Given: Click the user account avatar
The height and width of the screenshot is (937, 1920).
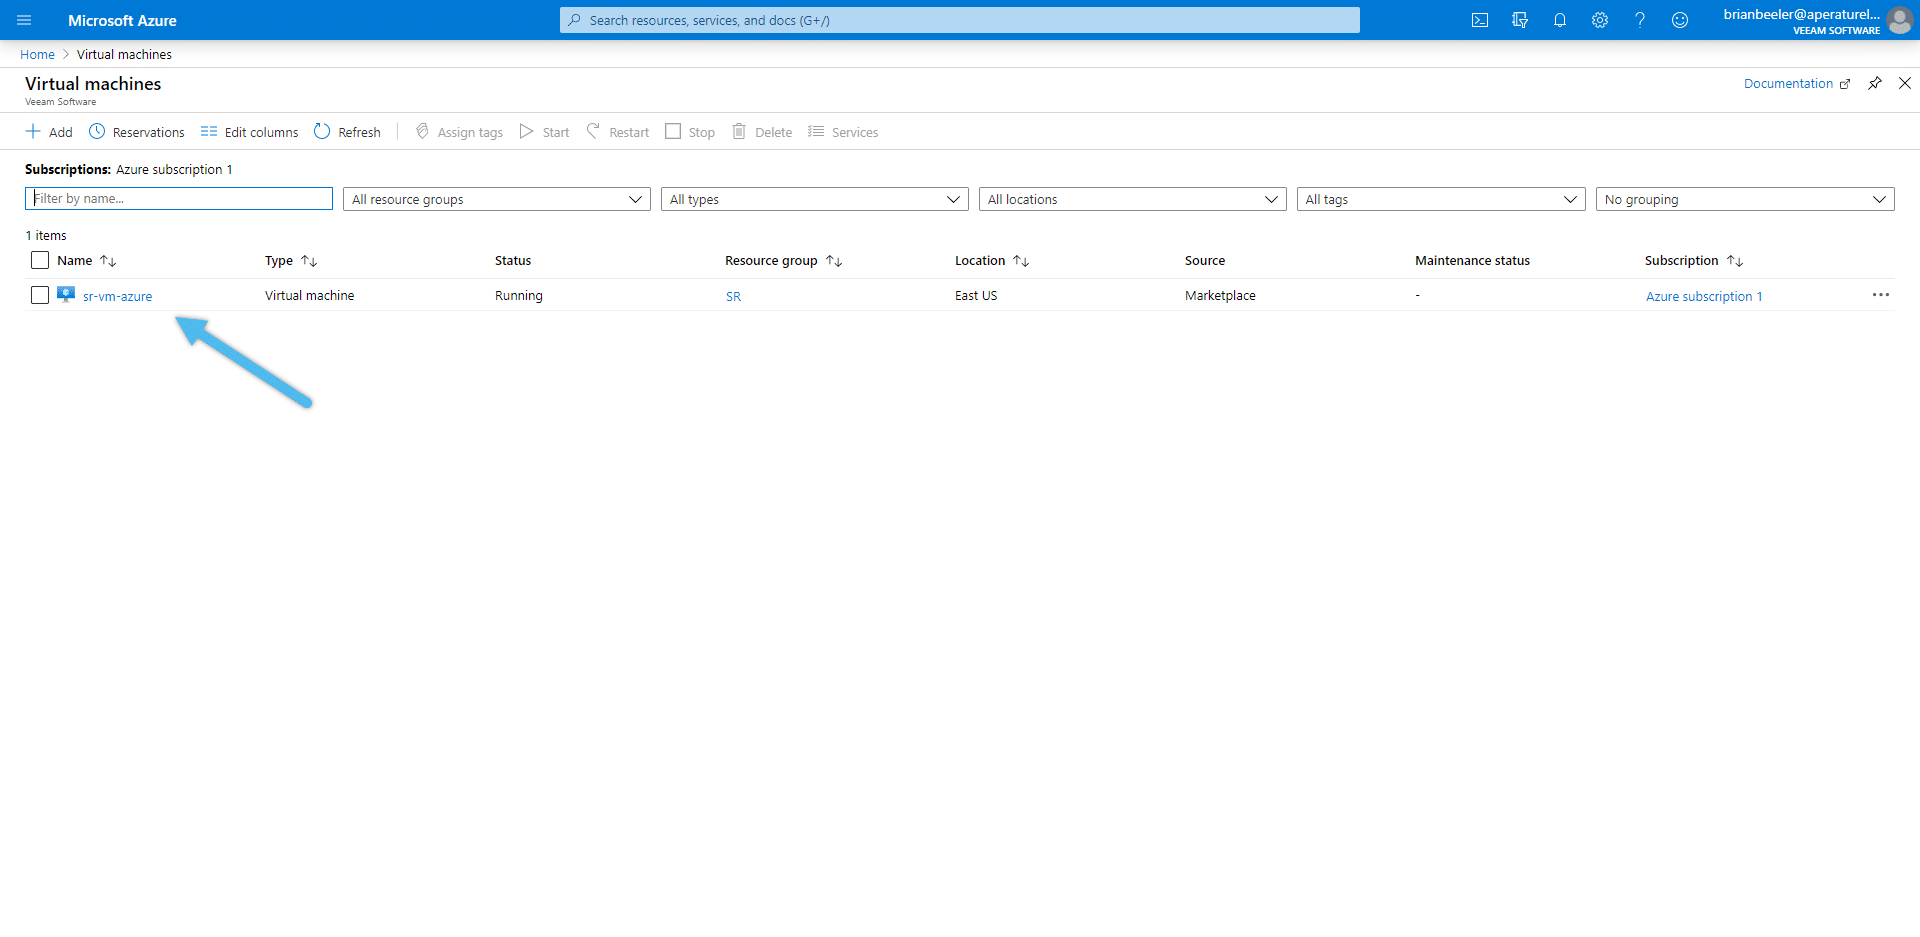Looking at the screenshot, I should 1899,20.
